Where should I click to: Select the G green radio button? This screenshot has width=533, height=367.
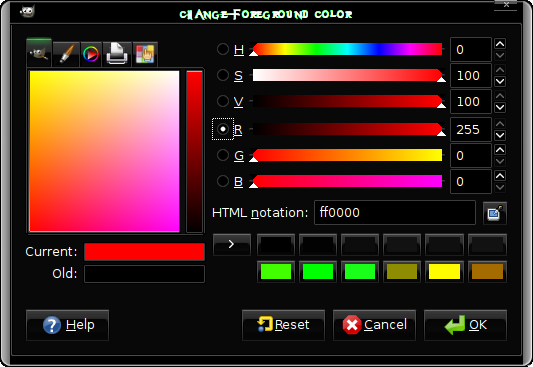223,155
